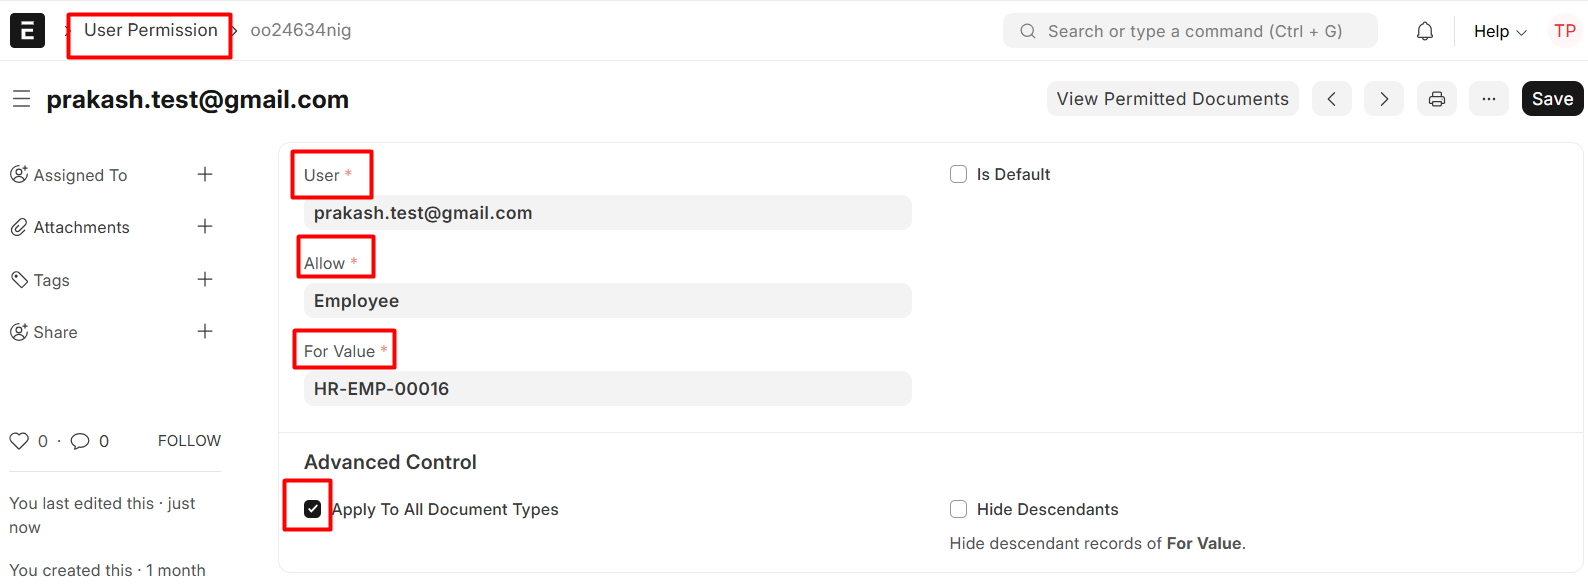The height and width of the screenshot is (587, 1588).
Task: Open the Allow field showing Employee
Action: tap(607, 301)
